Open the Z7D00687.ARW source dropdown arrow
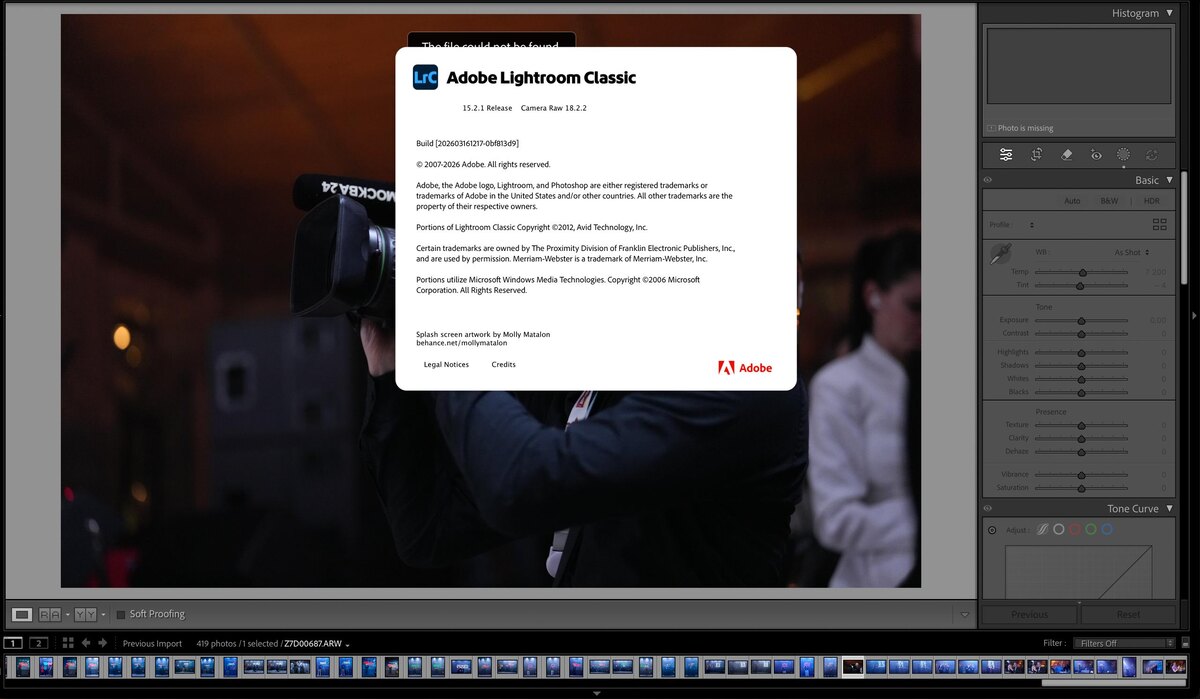 [348, 644]
